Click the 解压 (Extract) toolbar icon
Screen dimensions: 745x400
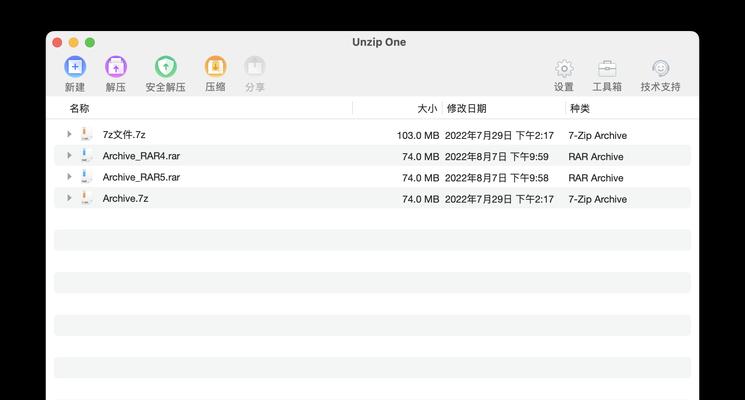click(116, 67)
